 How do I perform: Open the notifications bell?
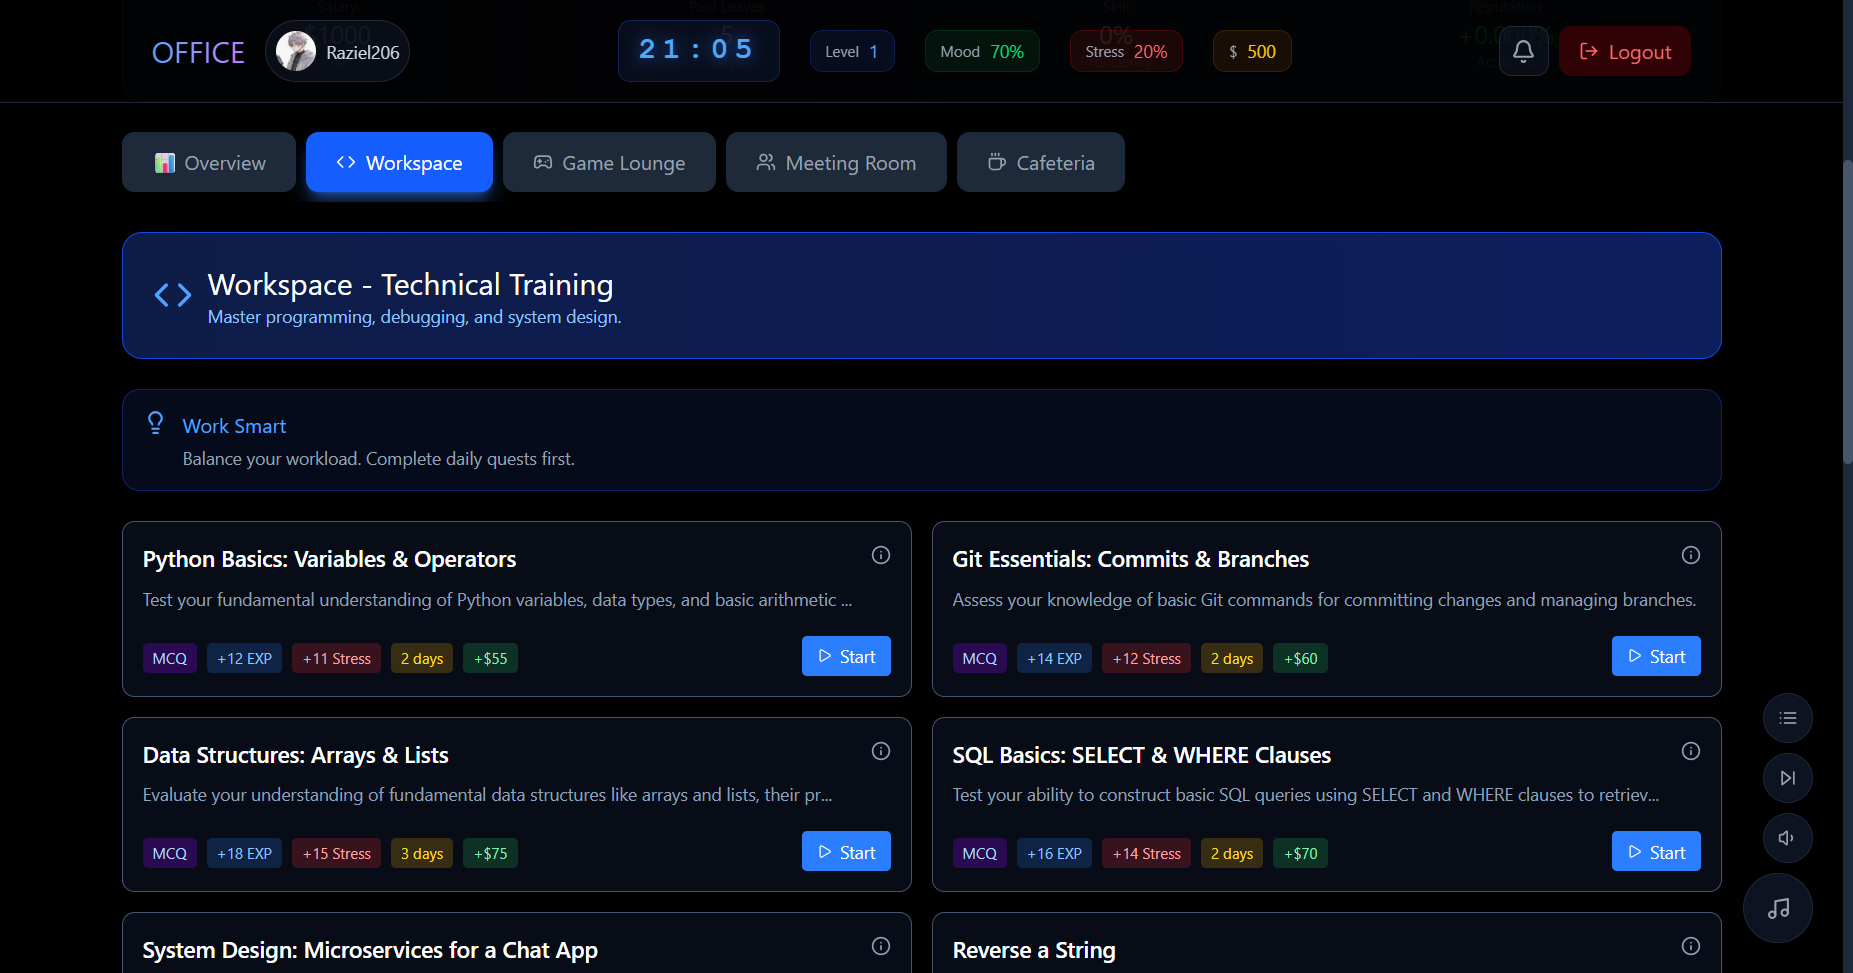click(x=1523, y=51)
